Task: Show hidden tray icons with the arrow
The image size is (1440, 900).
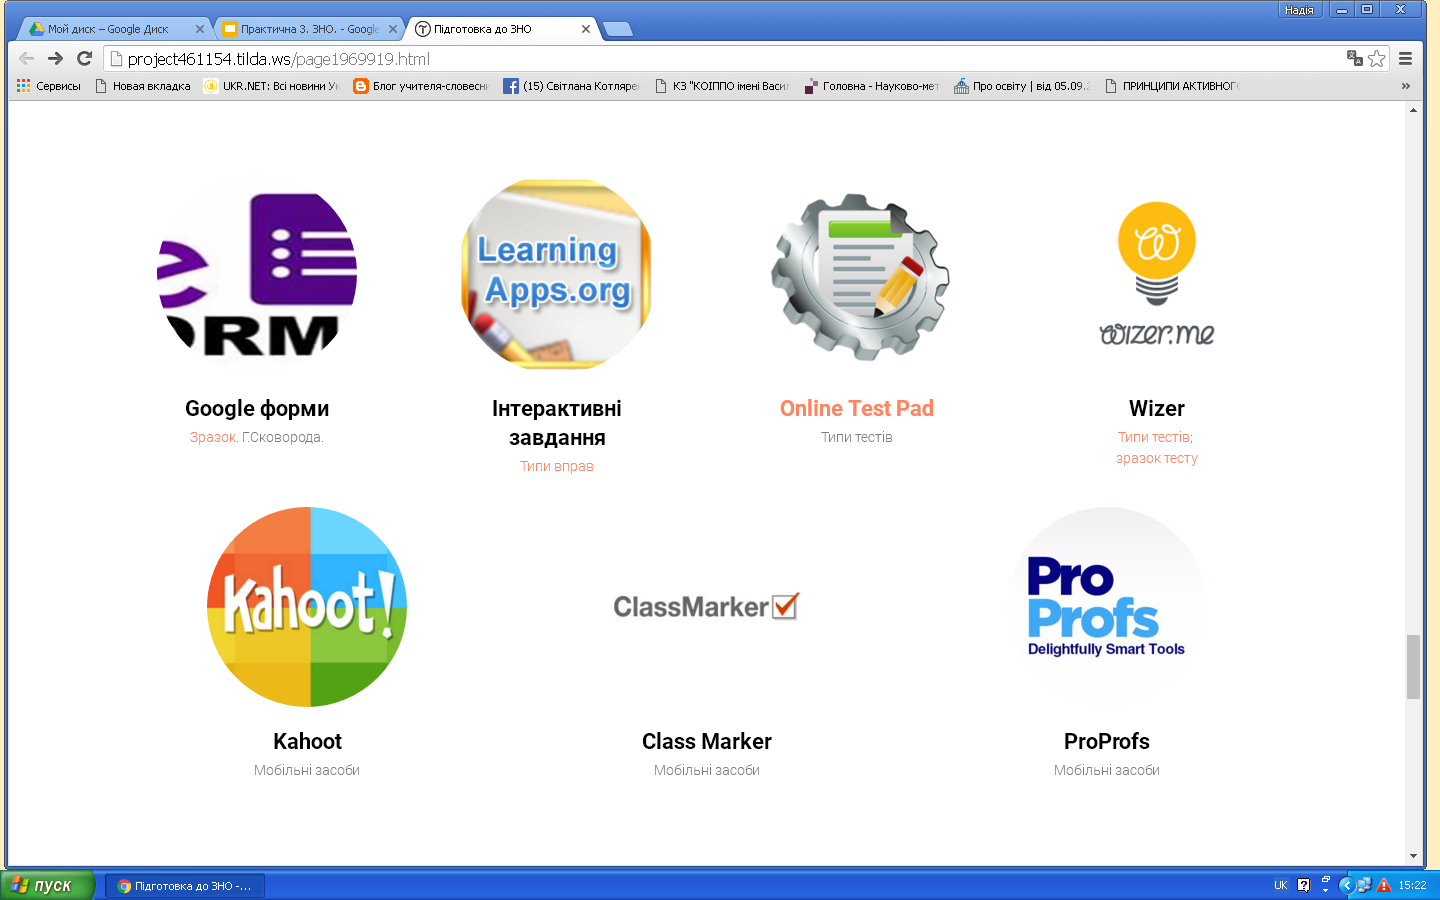Action: [1346, 885]
